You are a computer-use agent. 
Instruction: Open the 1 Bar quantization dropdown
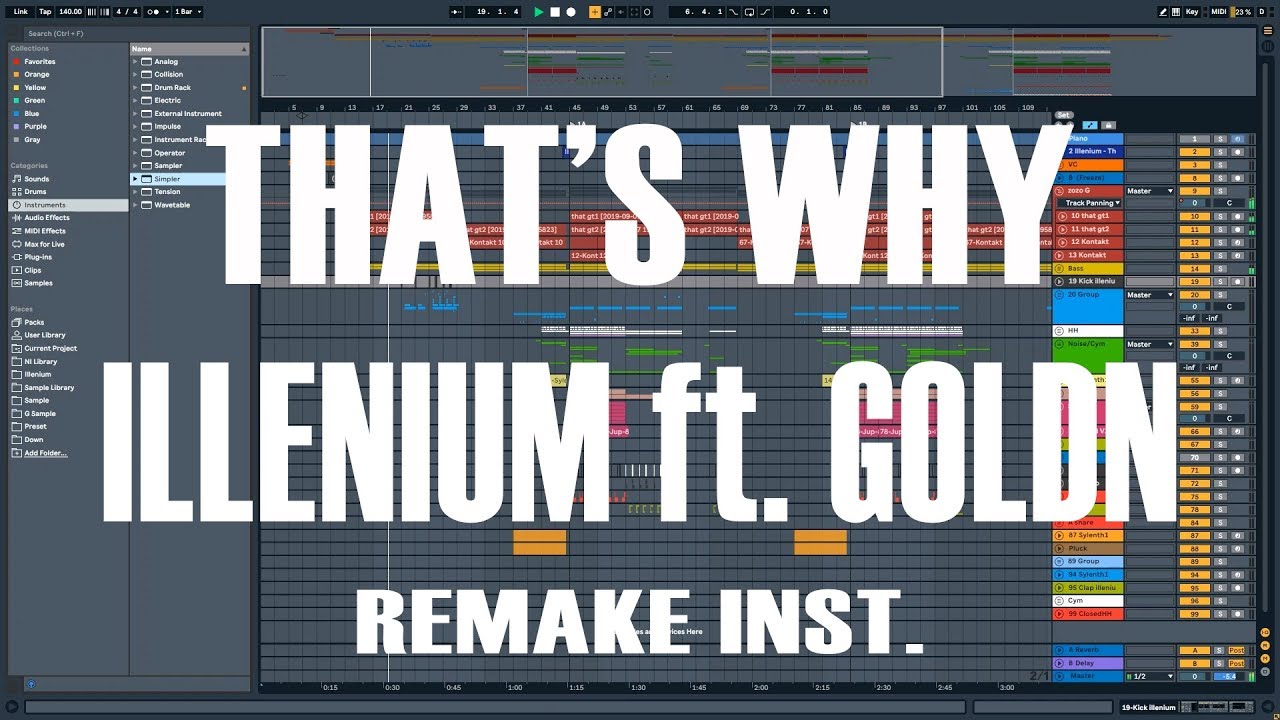tap(188, 12)
